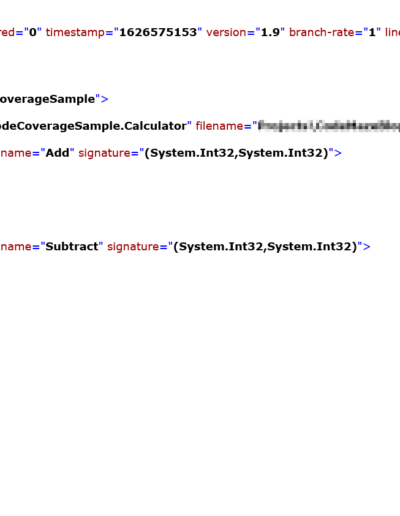Click the overageSample package name text
The width and height of the screenshot is (400, 516).
pyautogui.click(x=47, y=99)
